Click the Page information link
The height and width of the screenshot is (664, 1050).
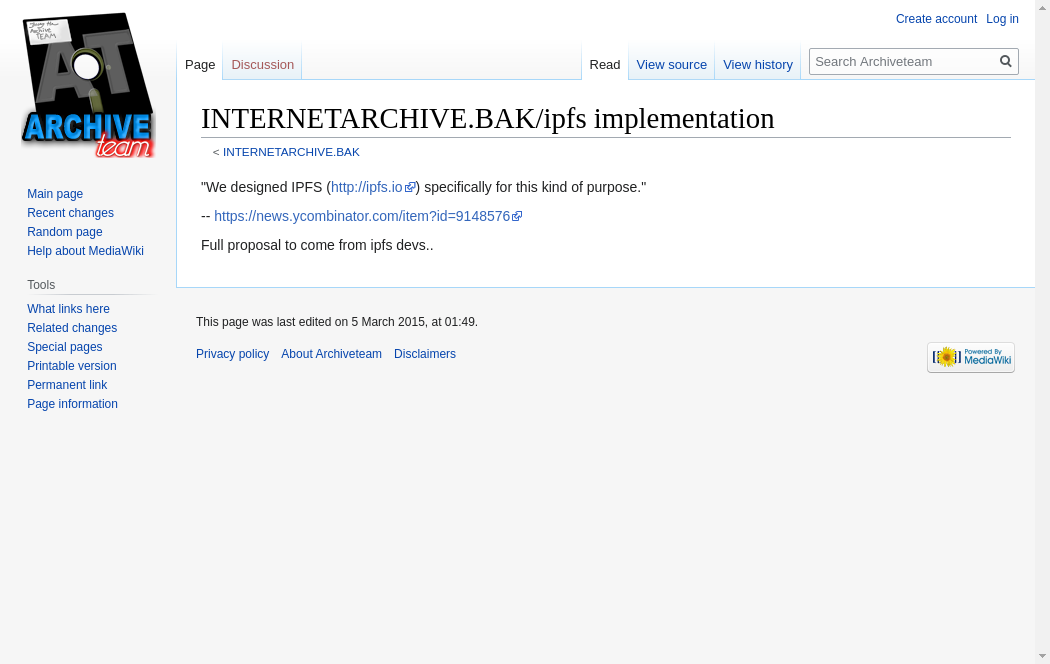tap(72, 404)
